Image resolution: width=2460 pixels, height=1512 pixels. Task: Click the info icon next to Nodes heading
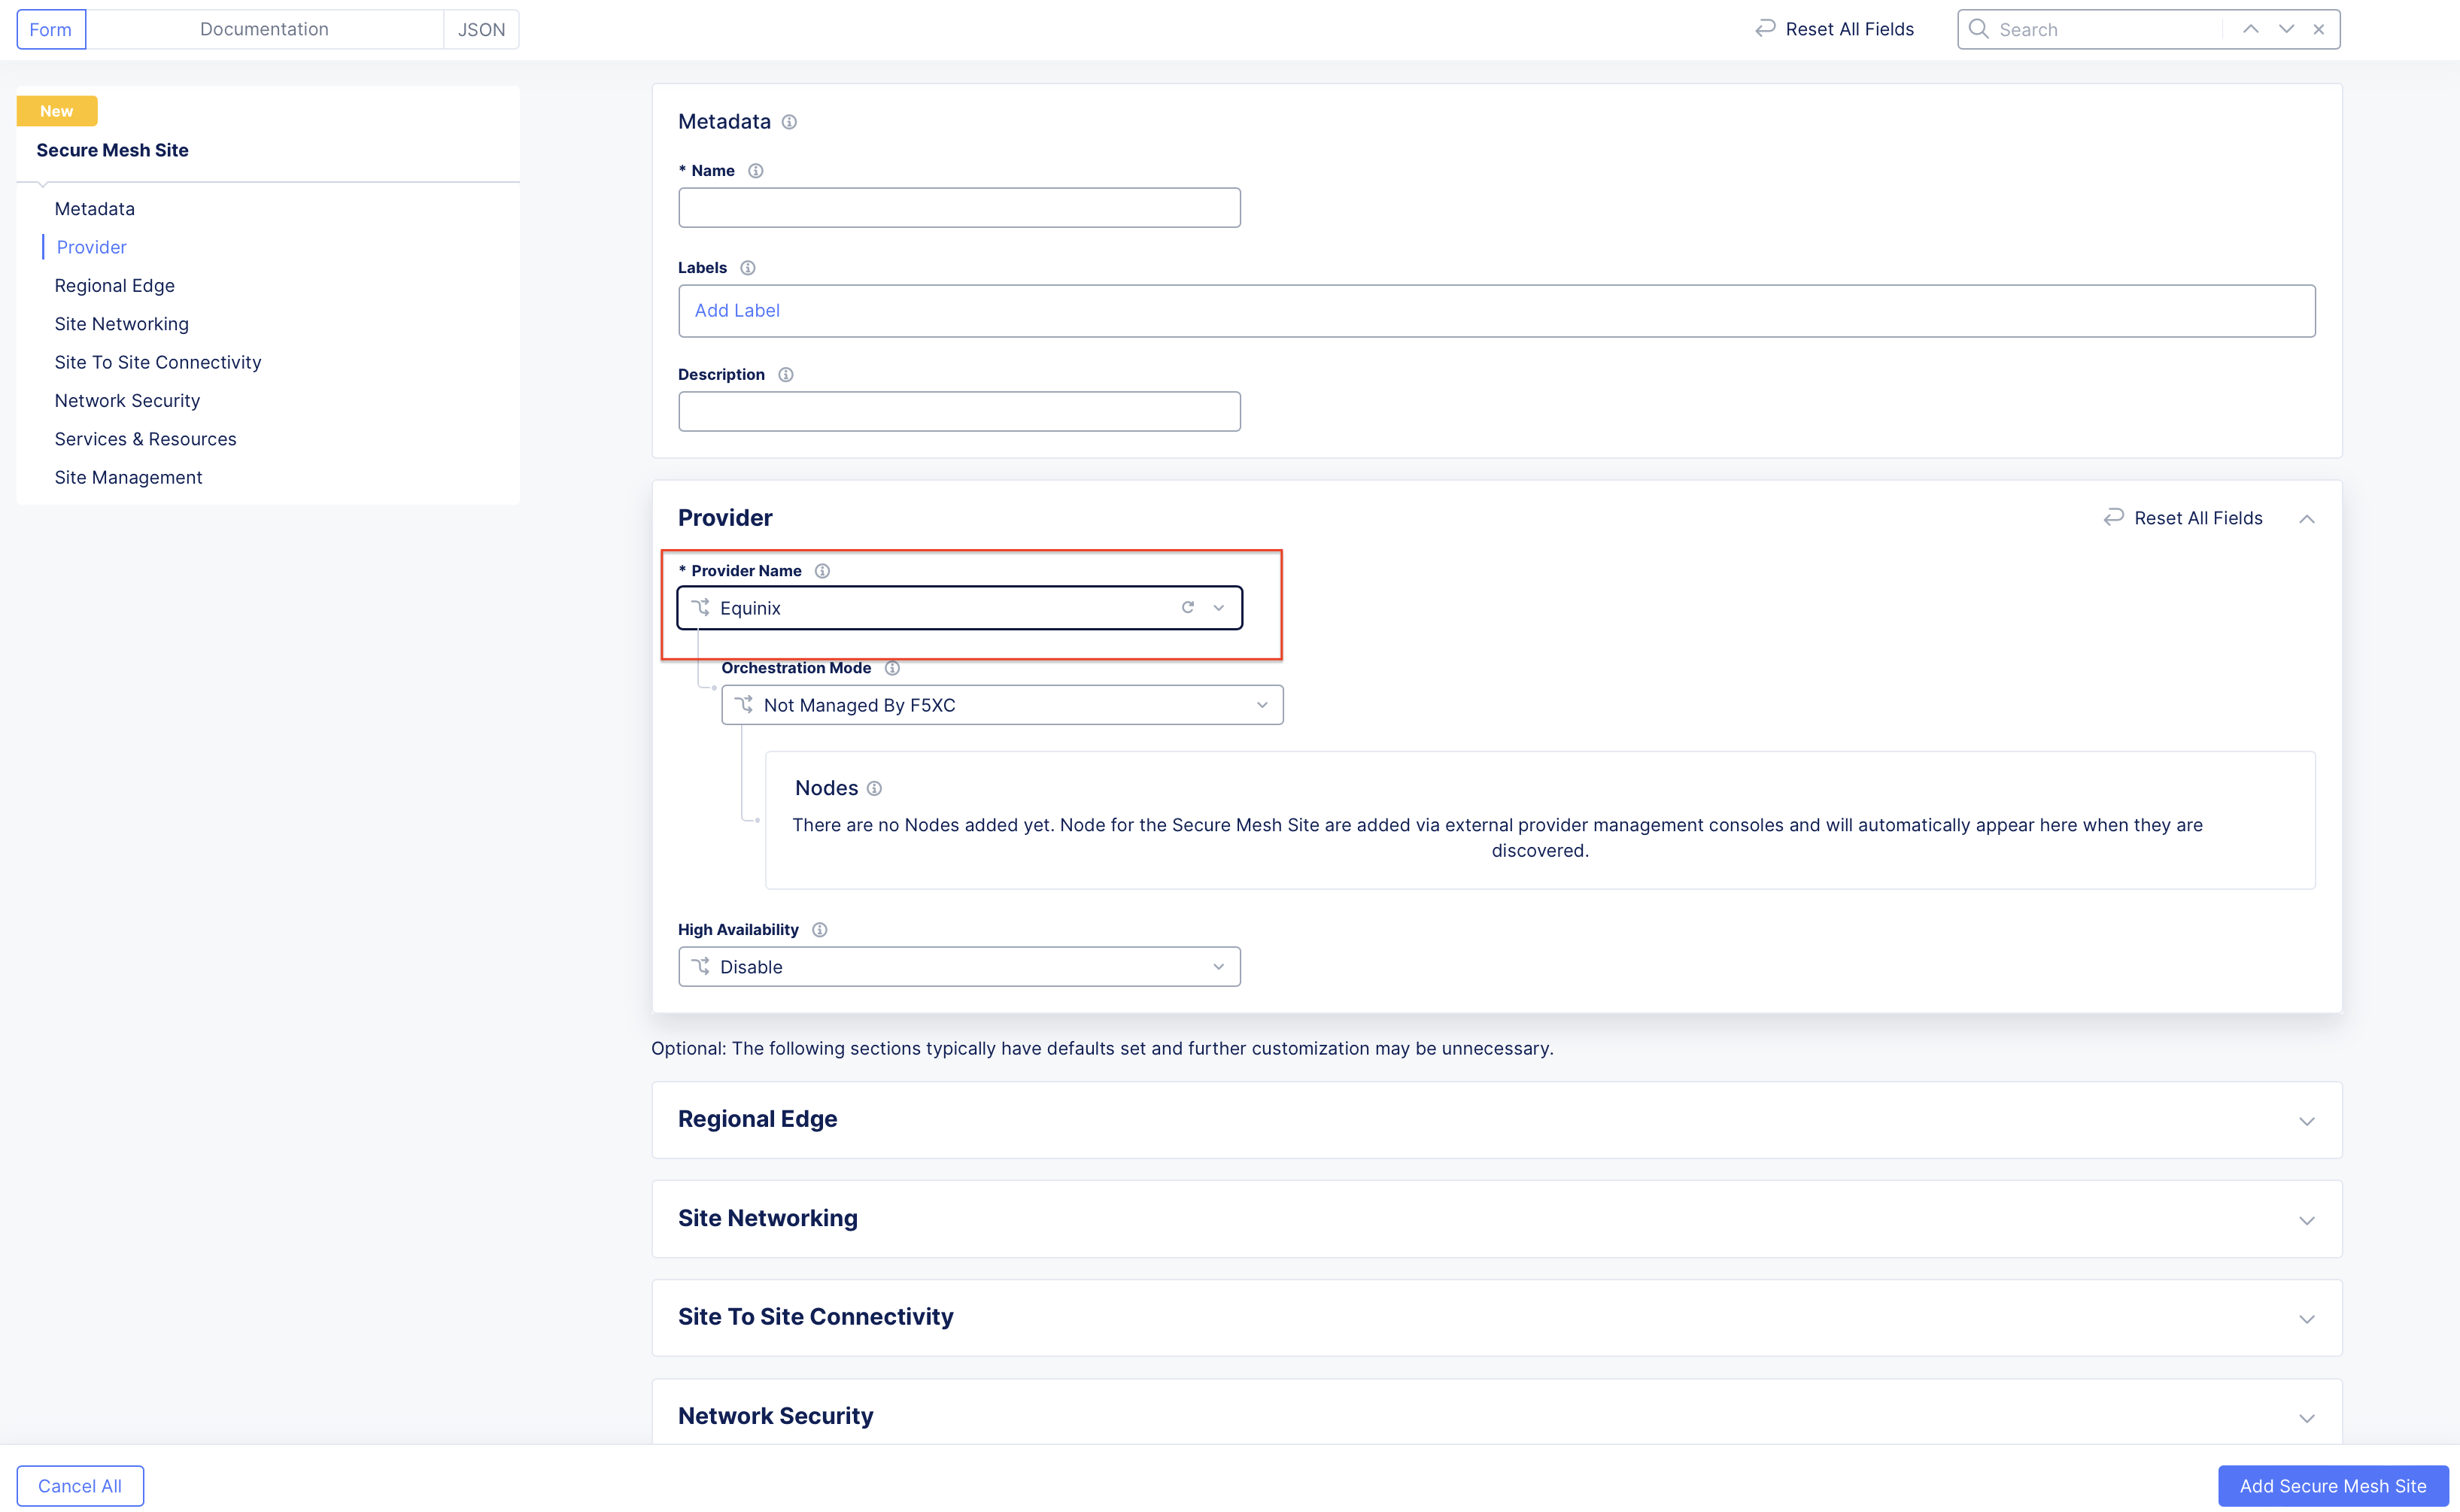tap(874, 789)
